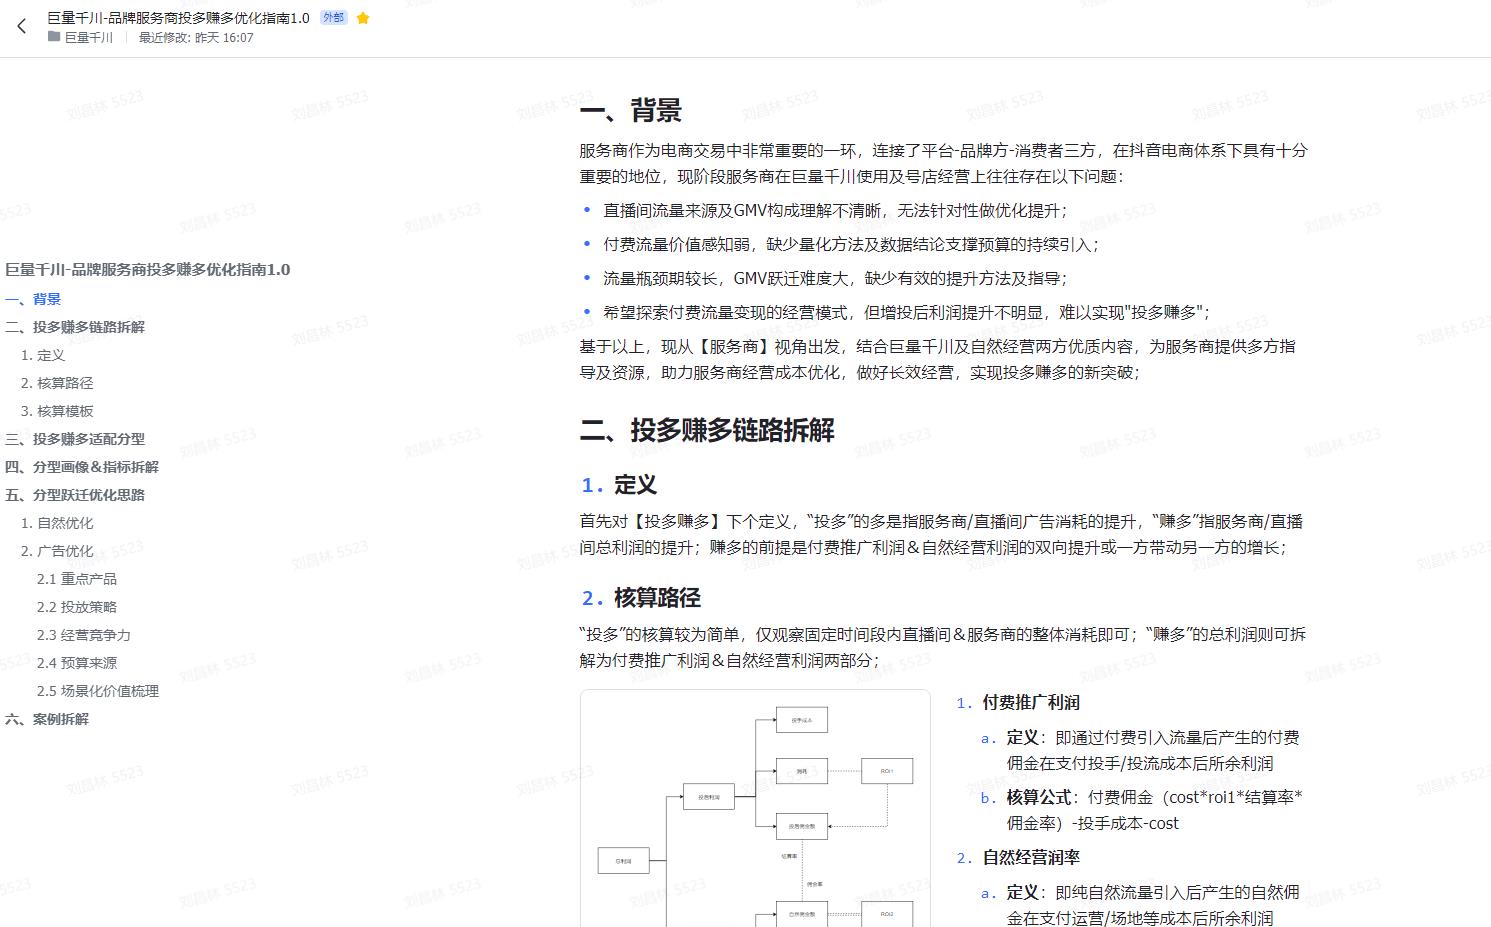Select outline entry 1. 自然优化
The image size is (1491, 927).
tap(56, 522)
